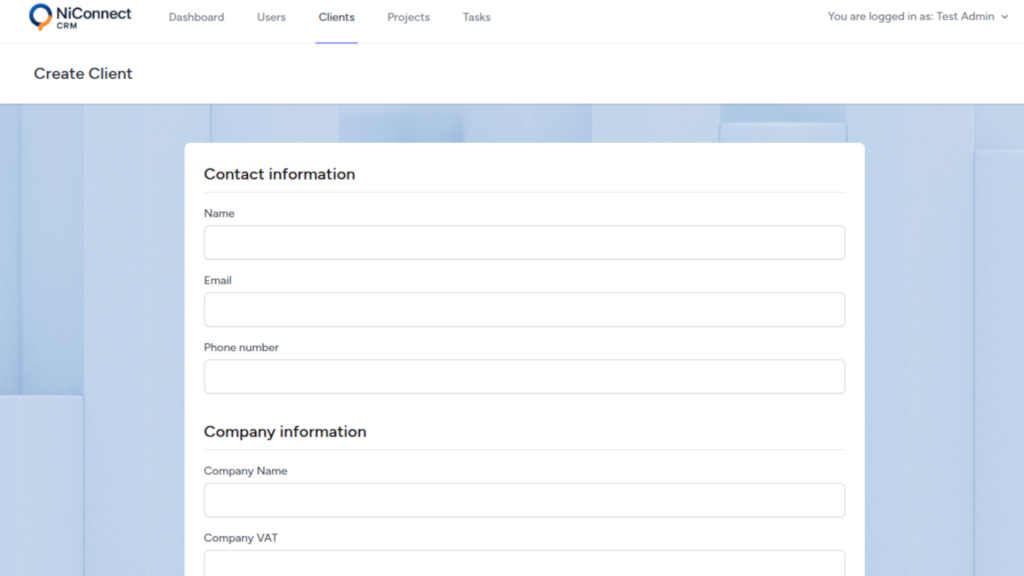Click the Company VAT label

tap(240, 538)
